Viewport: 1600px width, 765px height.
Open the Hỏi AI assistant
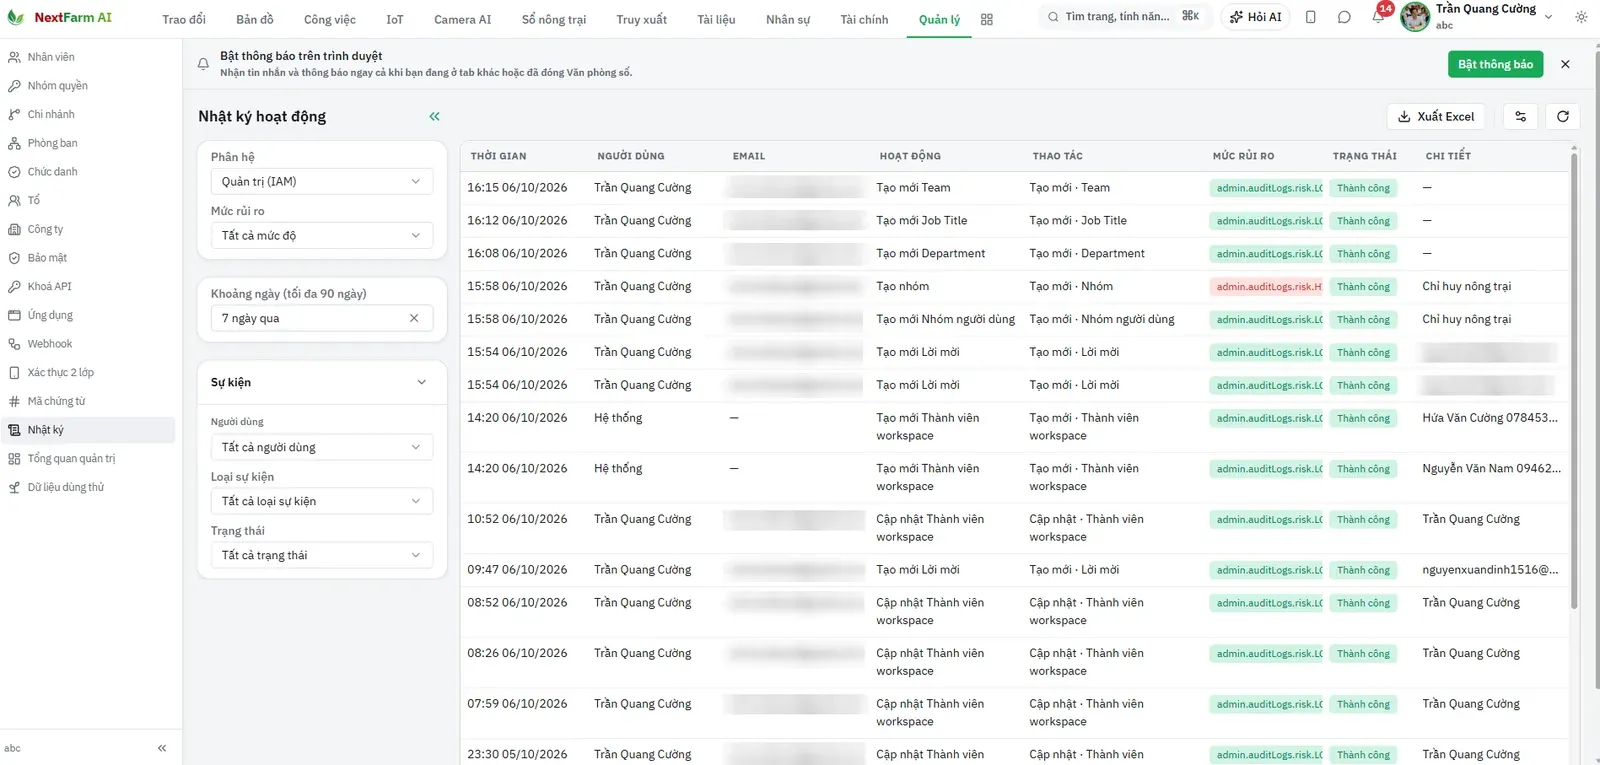[x=1256, y=17]
